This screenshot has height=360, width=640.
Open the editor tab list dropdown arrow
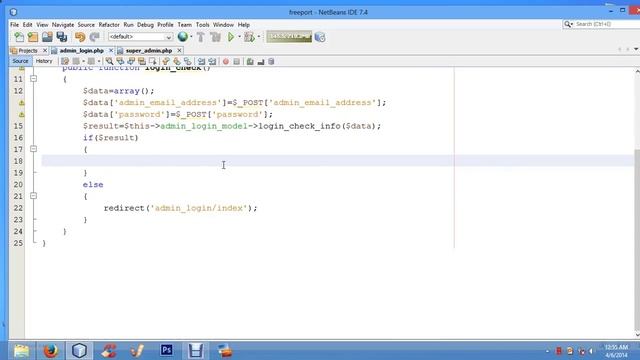[636, 49]
